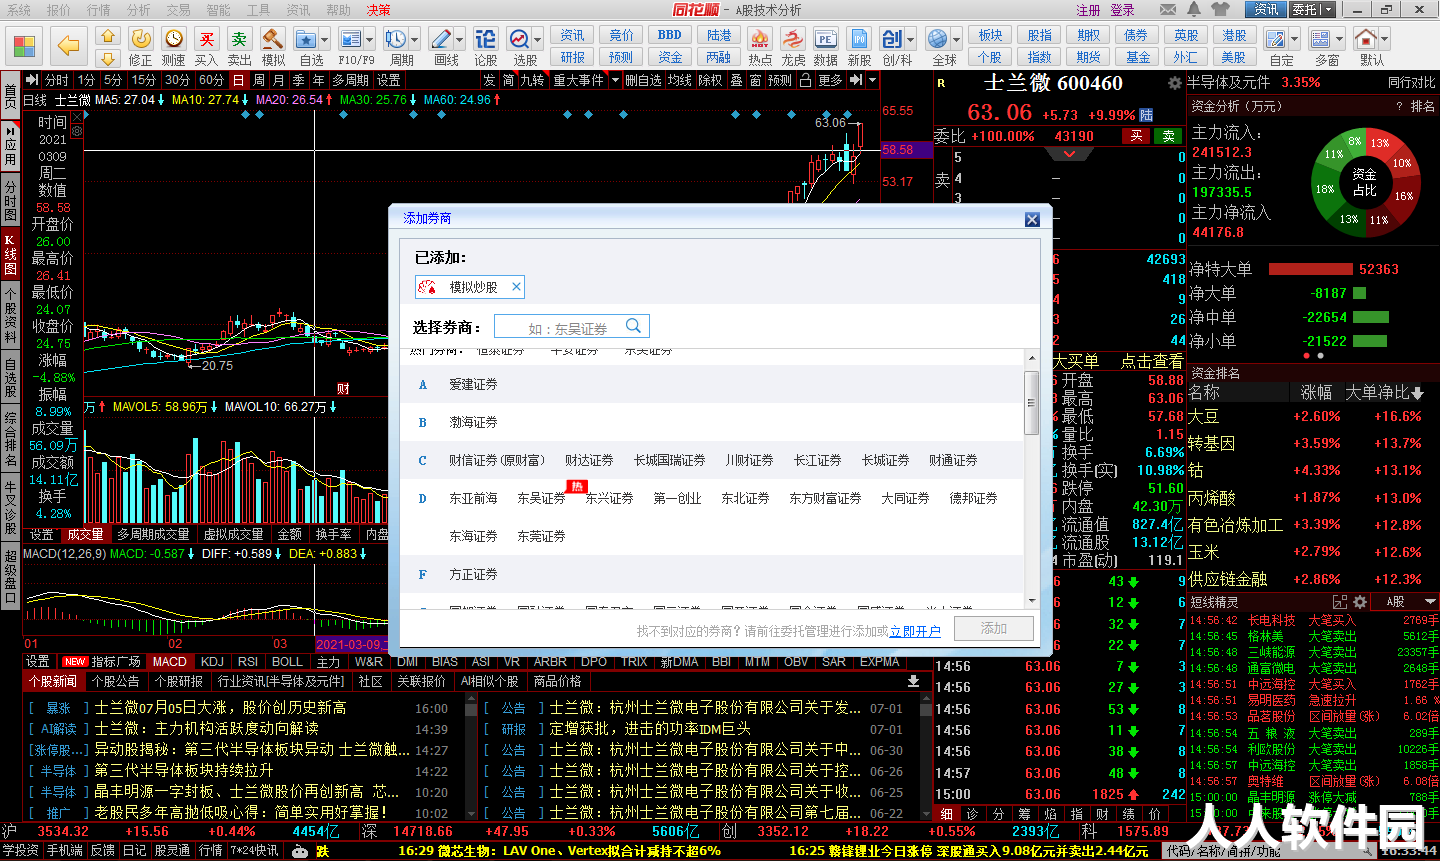Open the 系统 menu
Screen dimensions: 1440x861
pyautogui.click(x=19, y=10)
